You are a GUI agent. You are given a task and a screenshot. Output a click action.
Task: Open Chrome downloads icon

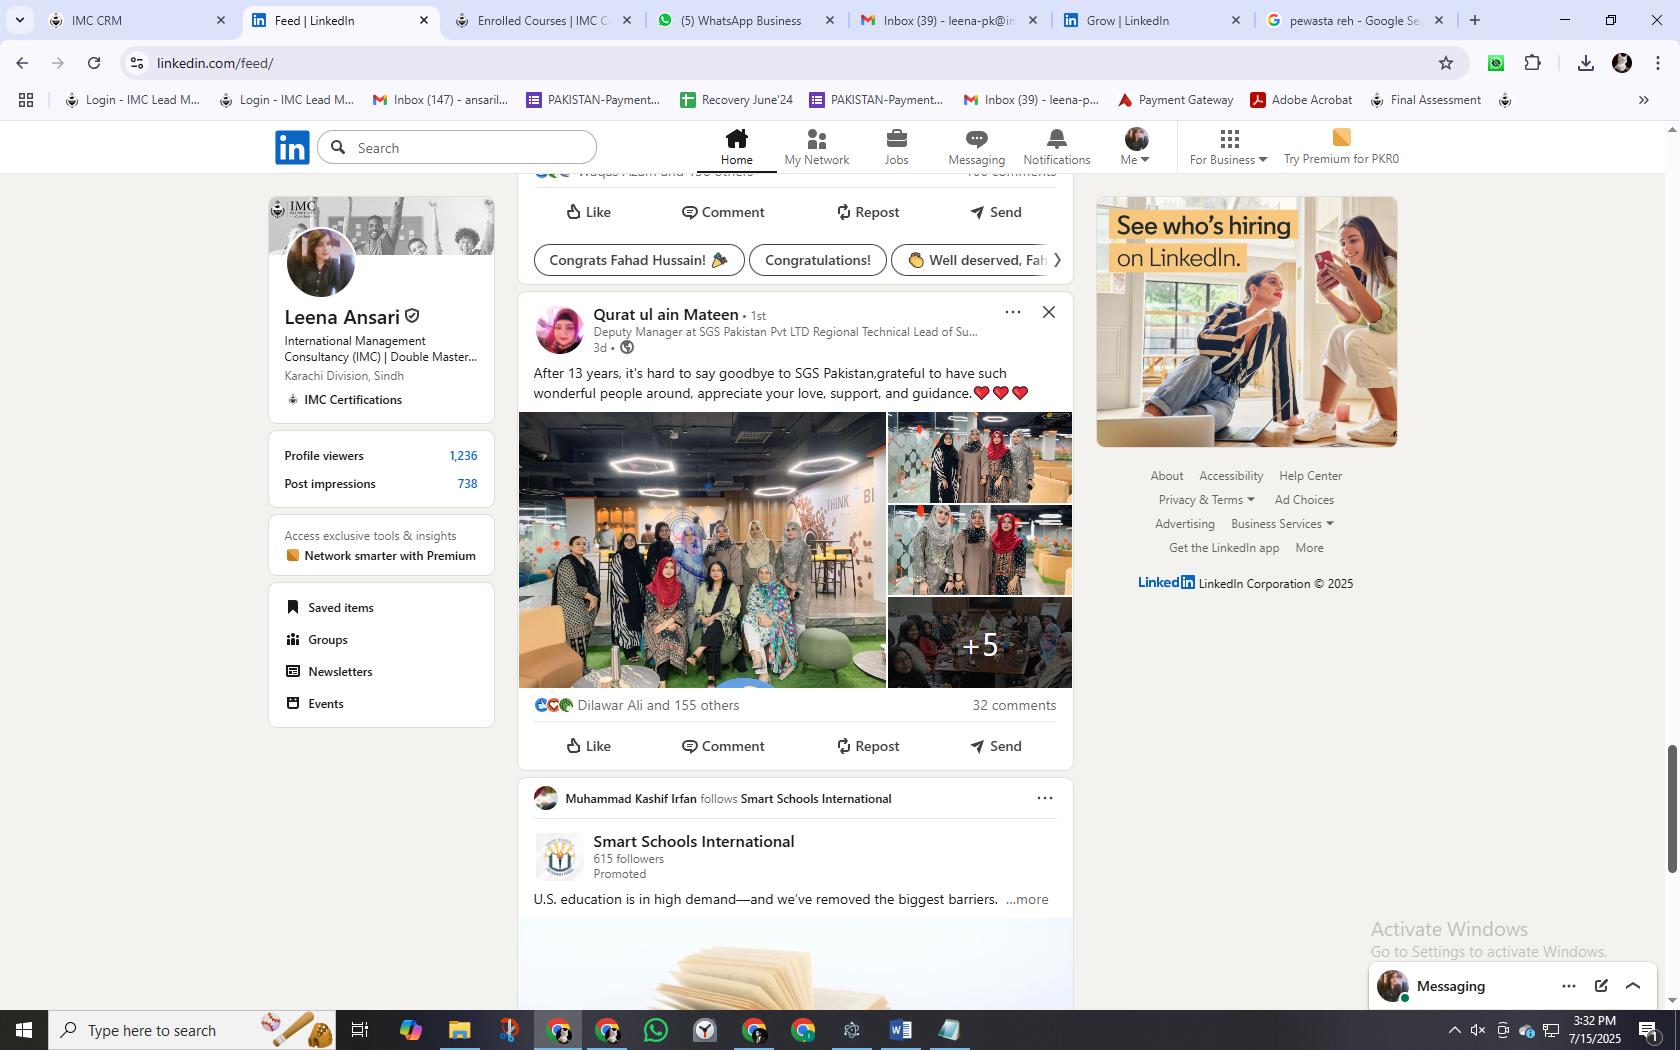point(1585,63)
